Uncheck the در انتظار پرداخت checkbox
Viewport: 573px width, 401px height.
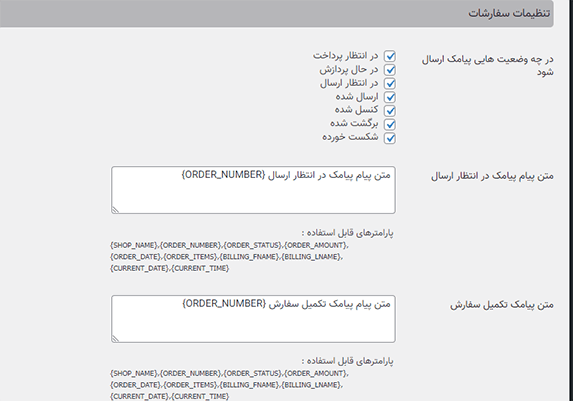pos(390,56)
